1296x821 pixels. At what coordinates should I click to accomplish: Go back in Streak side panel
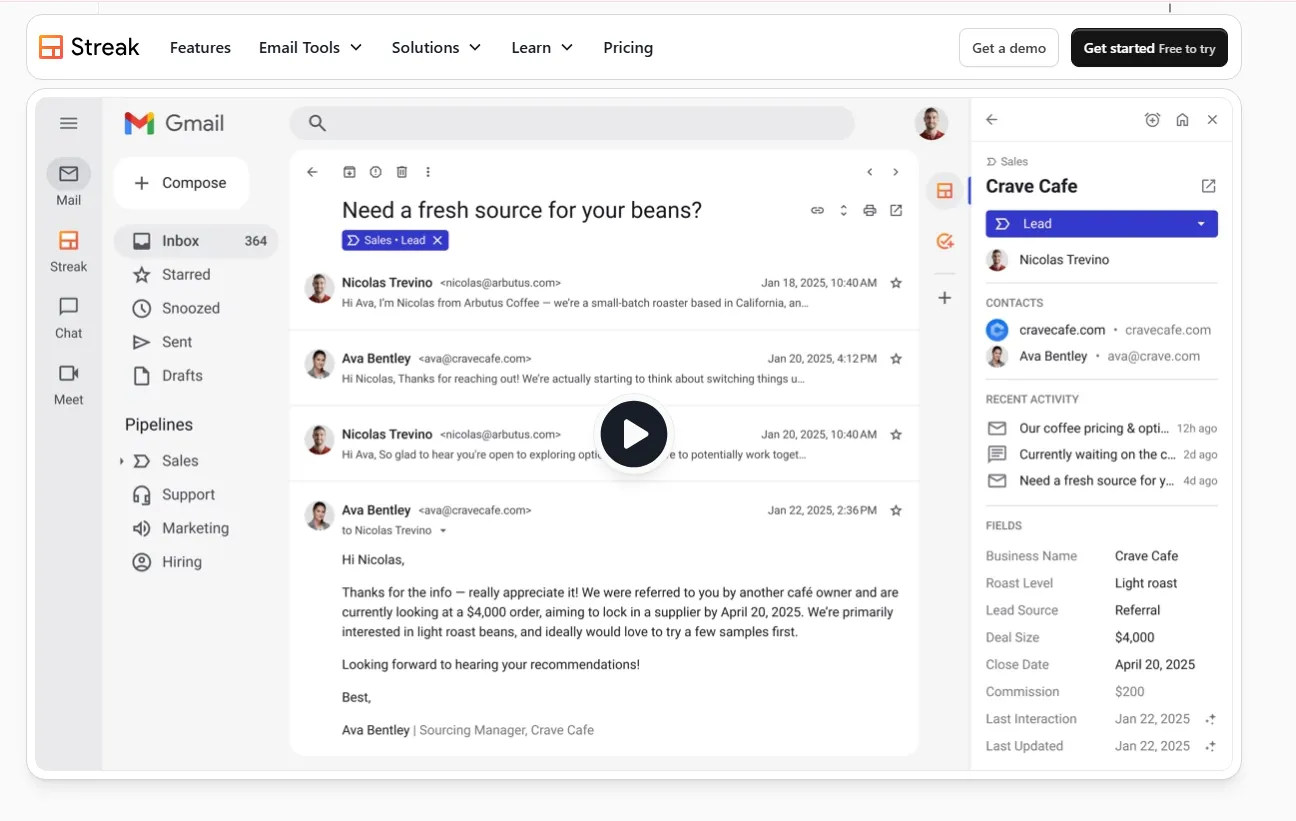[x=992, y=120]
